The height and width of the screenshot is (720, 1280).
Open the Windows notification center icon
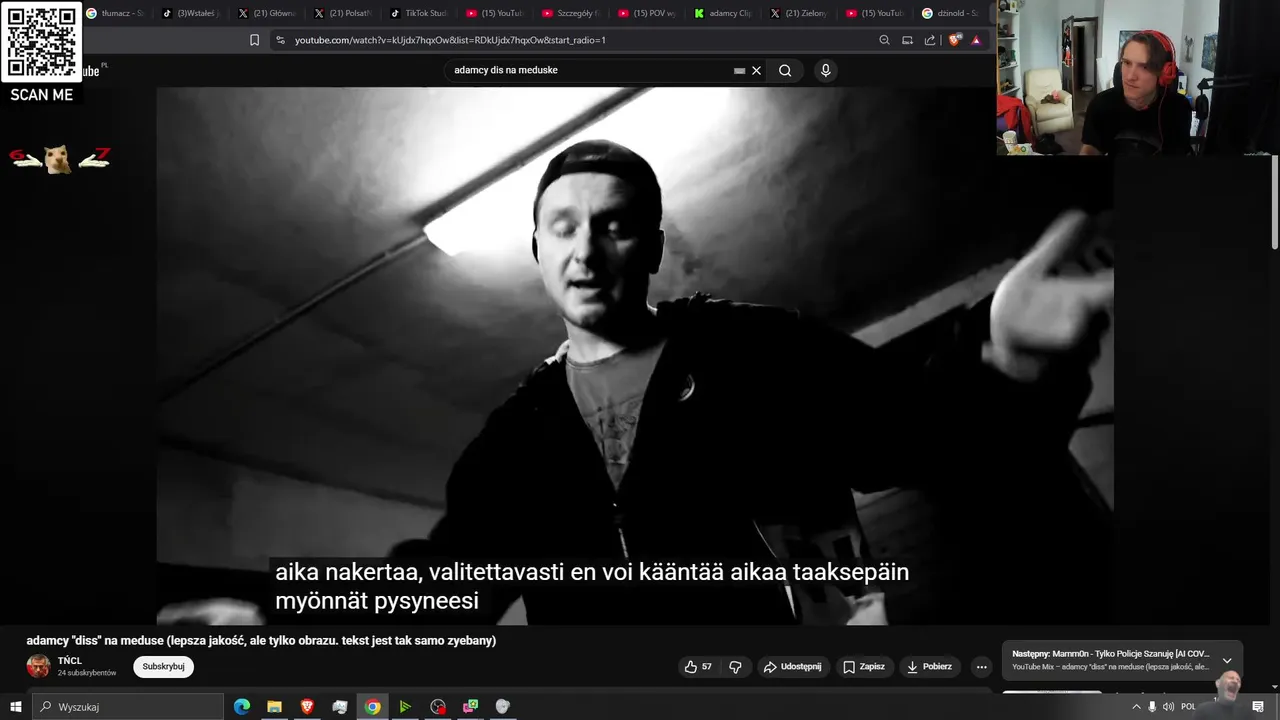(x=1258, y=707)
